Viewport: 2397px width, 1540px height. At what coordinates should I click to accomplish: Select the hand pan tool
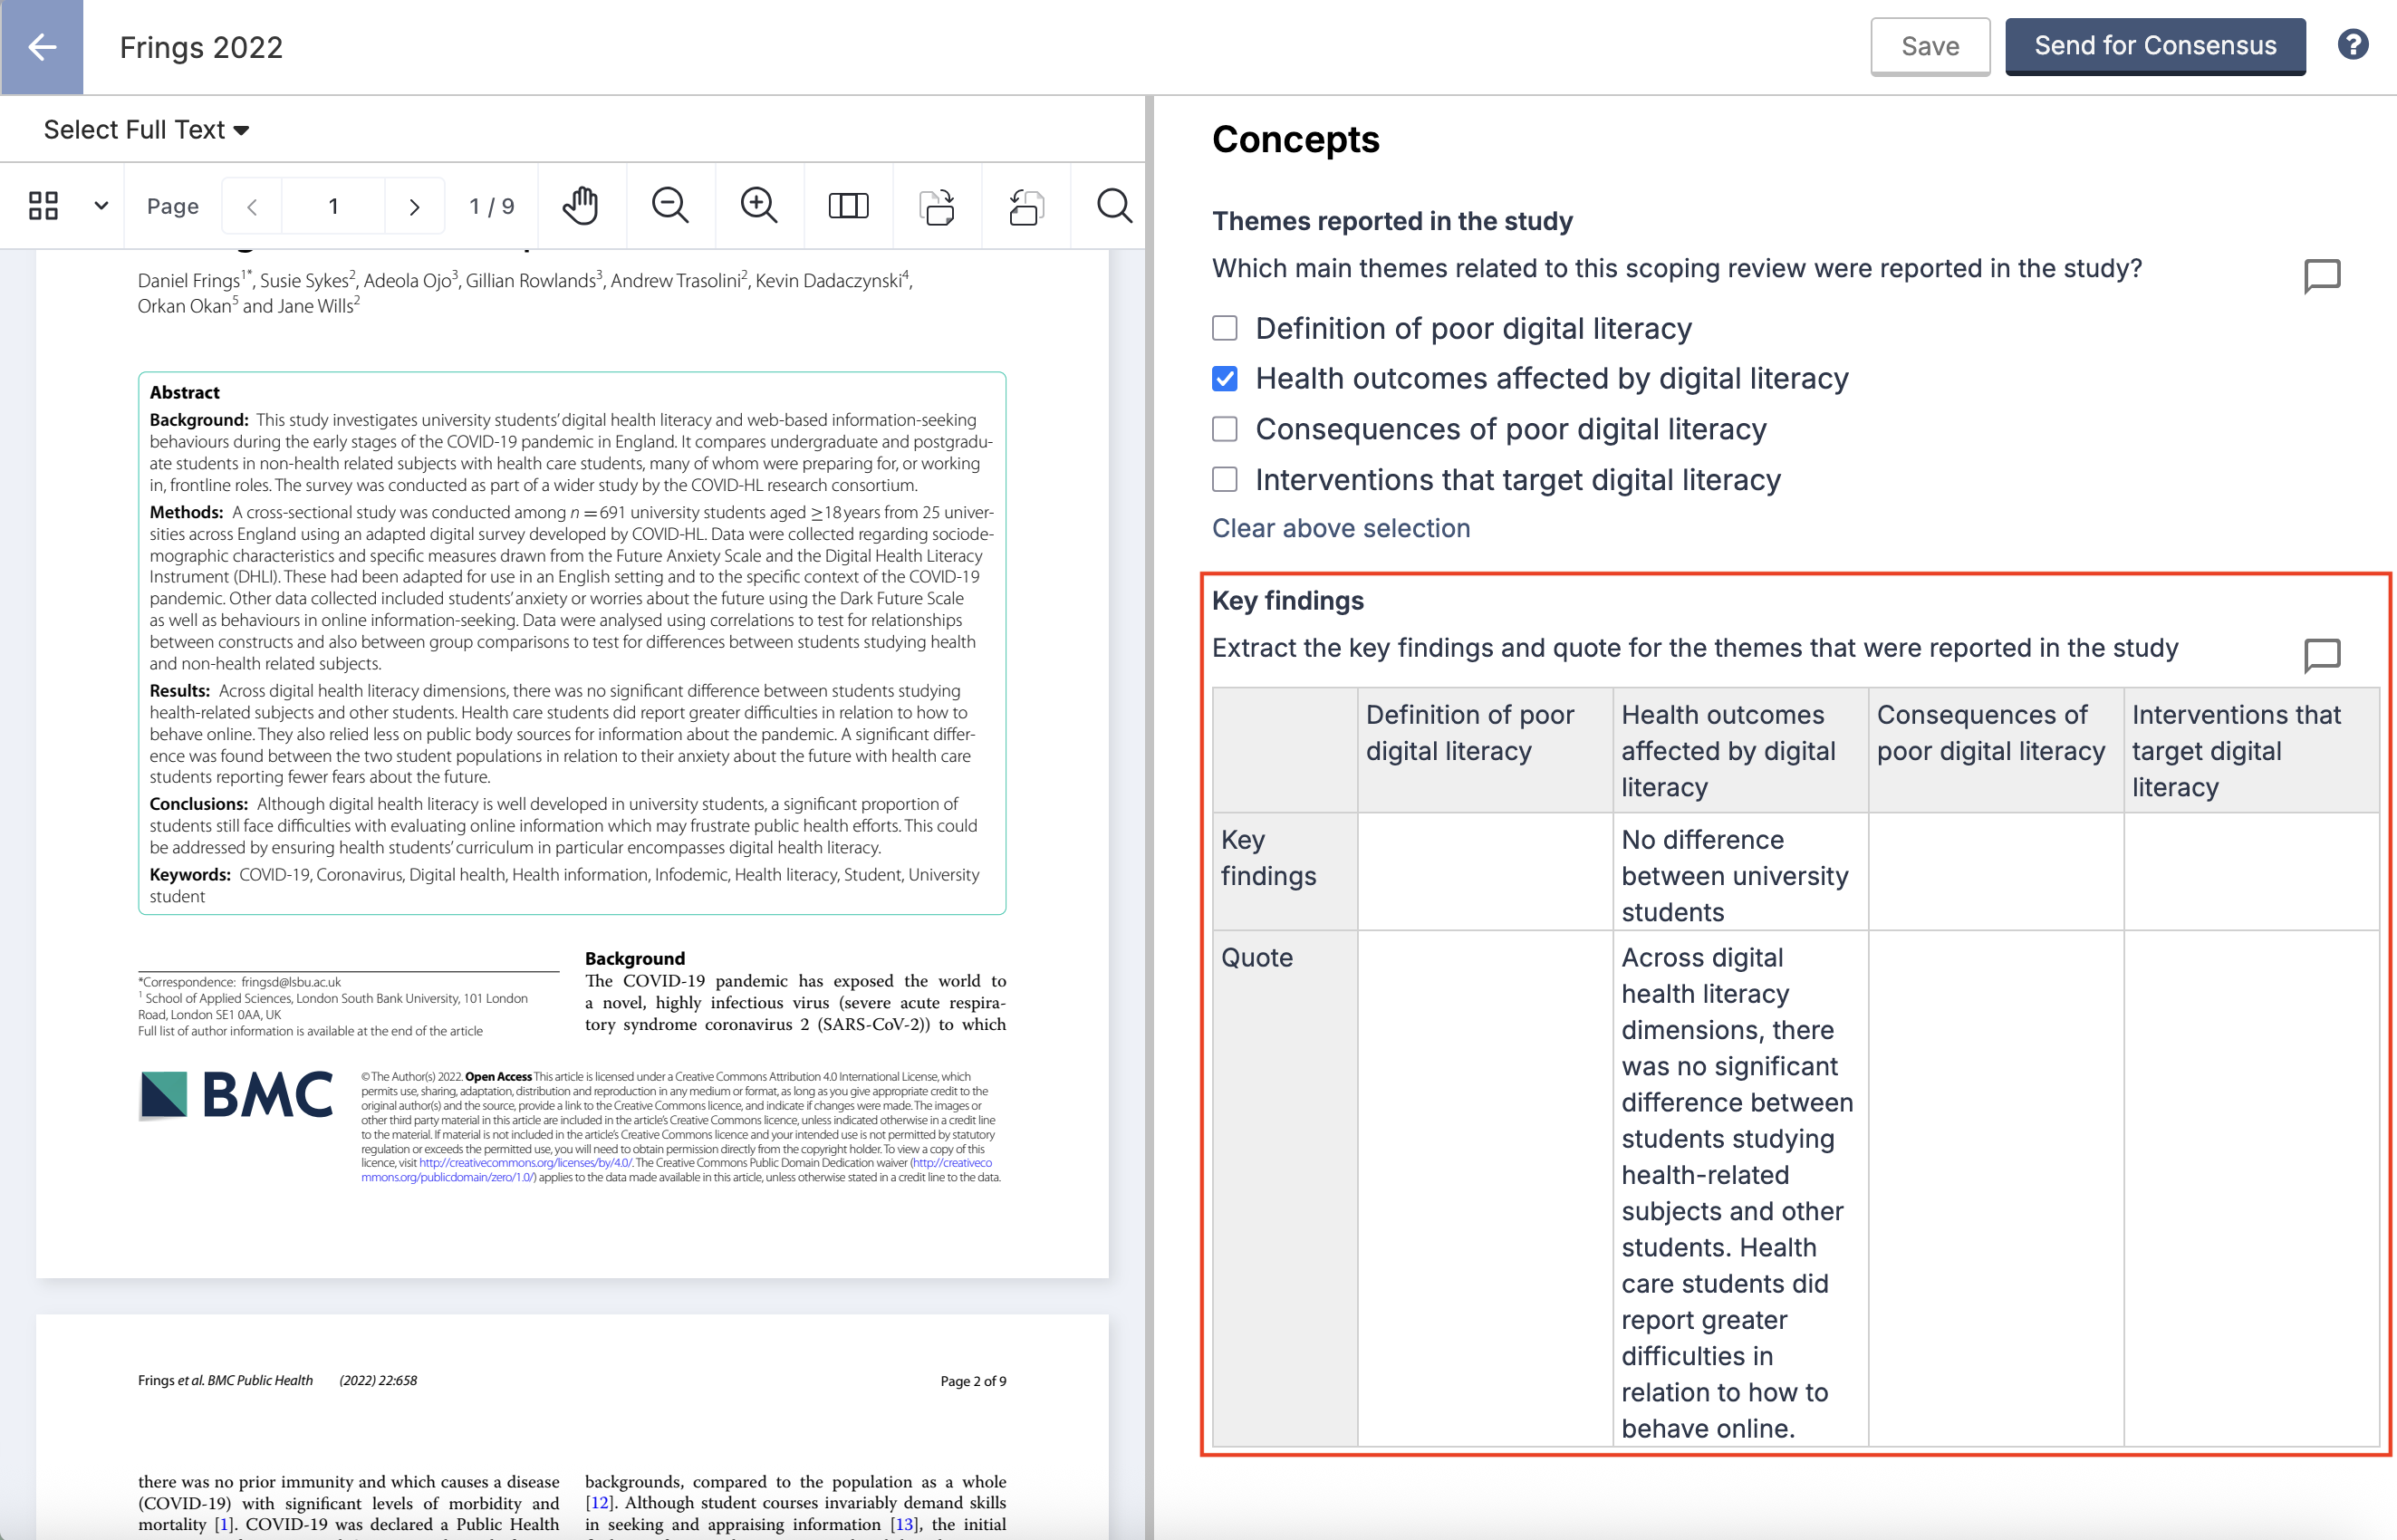(580, 206)
